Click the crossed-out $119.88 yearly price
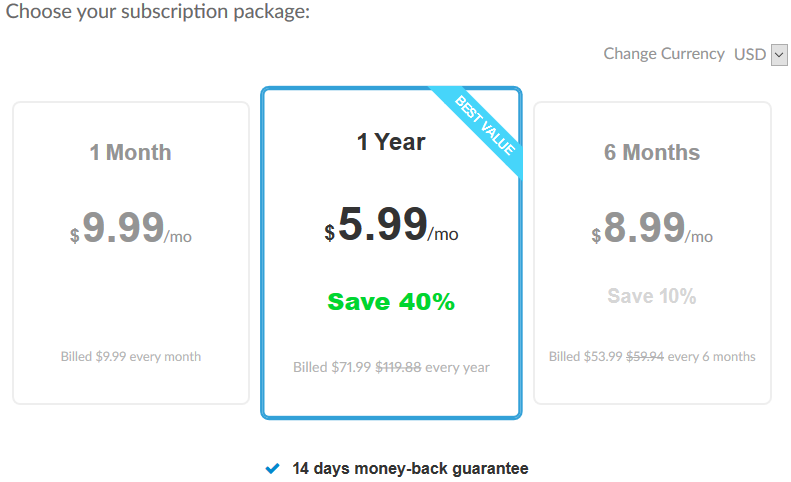The width and height of the screenshot is (791, 482). [398, 367]
